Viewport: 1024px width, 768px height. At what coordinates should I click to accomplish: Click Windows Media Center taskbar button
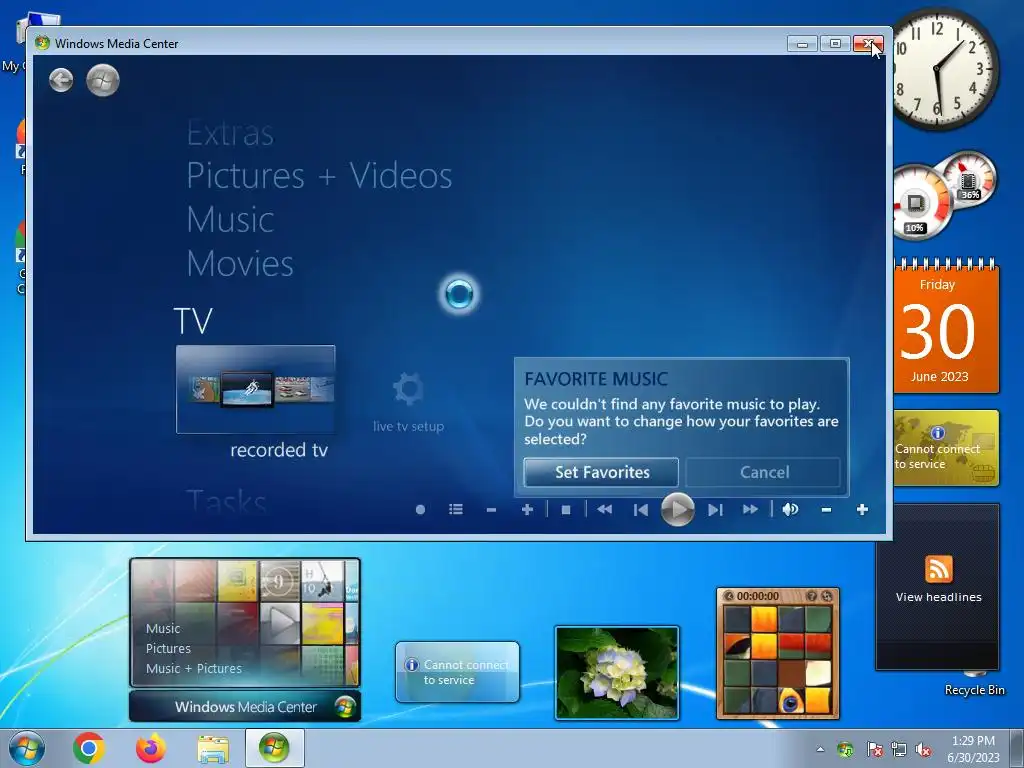tap(275, 748)
